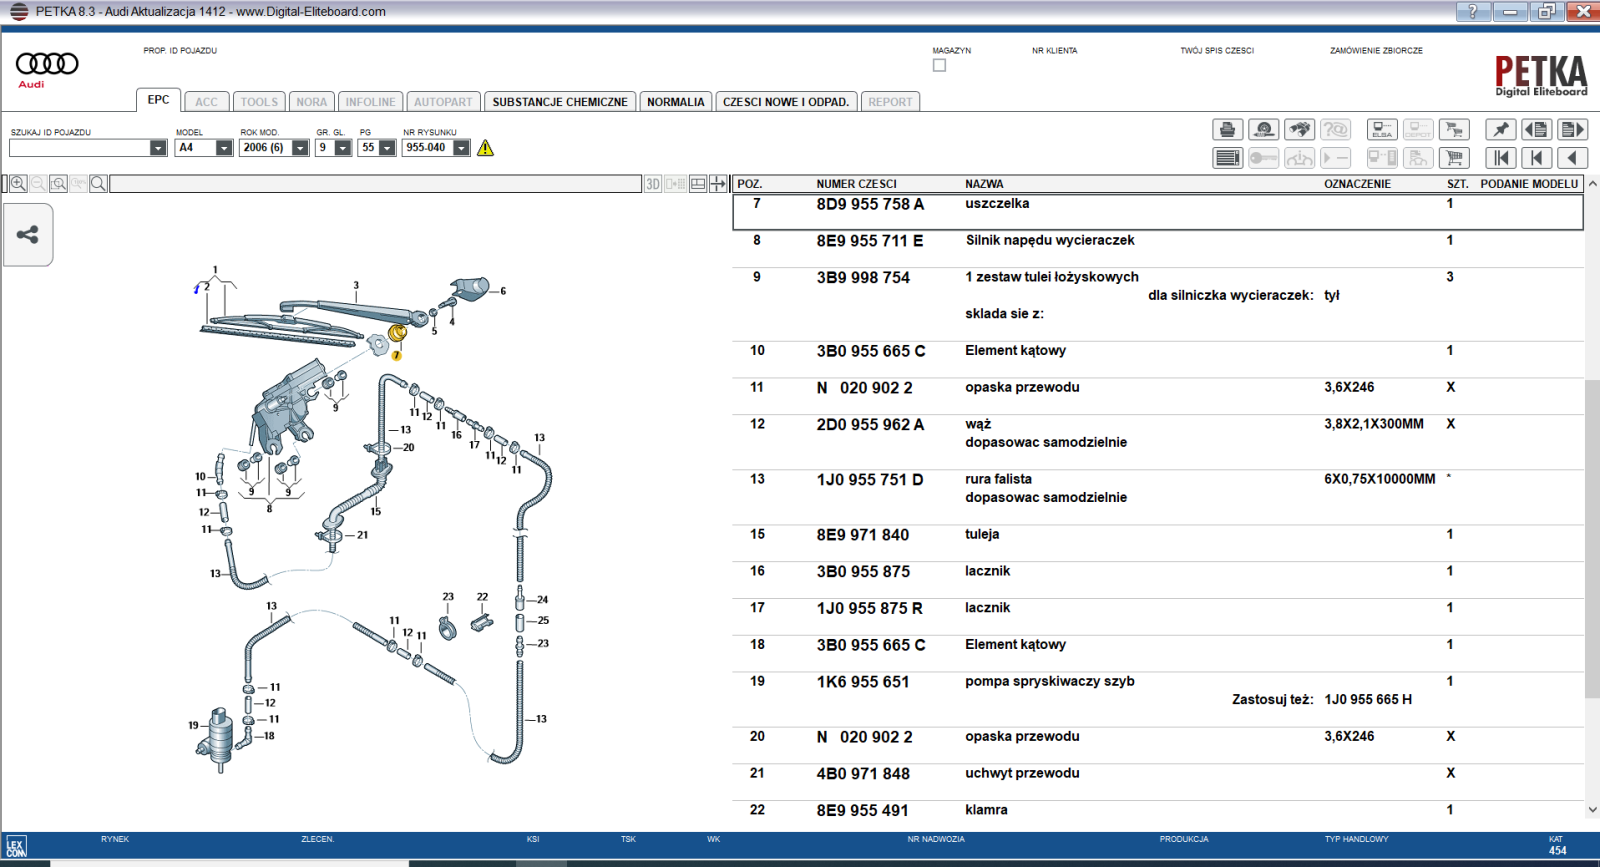Go to the next document page icon
This screenshot has width=1600, height=867.
(1573, 129)
